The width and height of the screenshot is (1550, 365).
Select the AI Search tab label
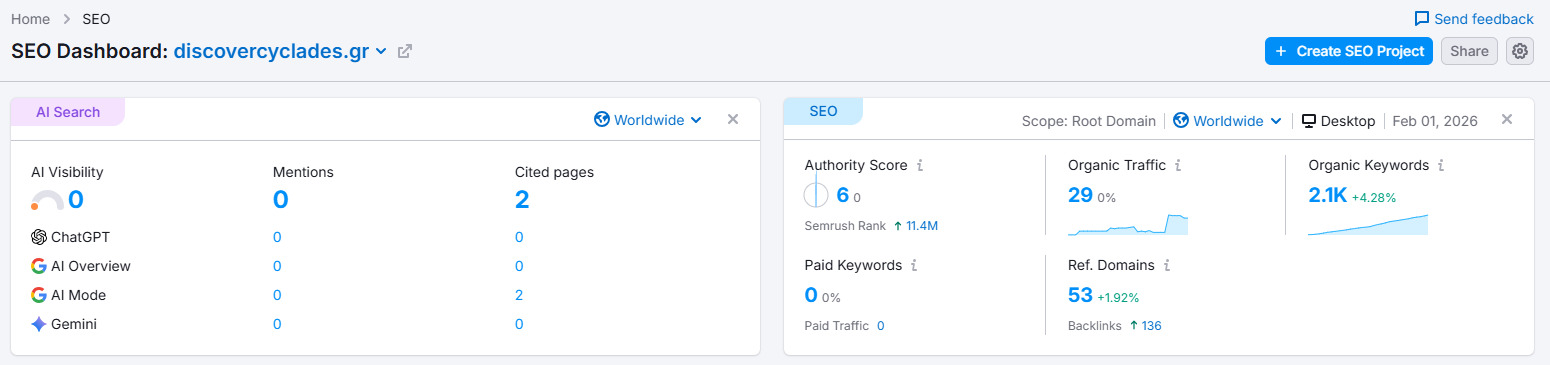68,112
